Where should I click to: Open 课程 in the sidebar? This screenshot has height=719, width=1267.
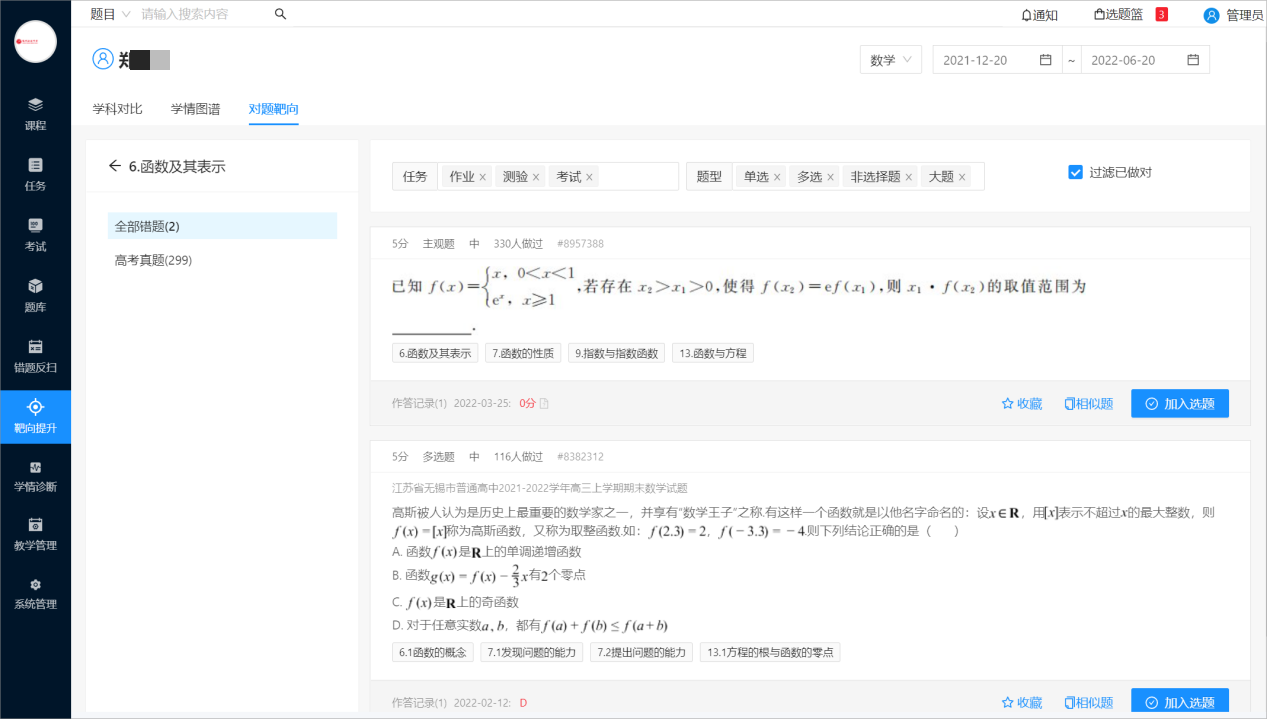click(x=35, y=114)
